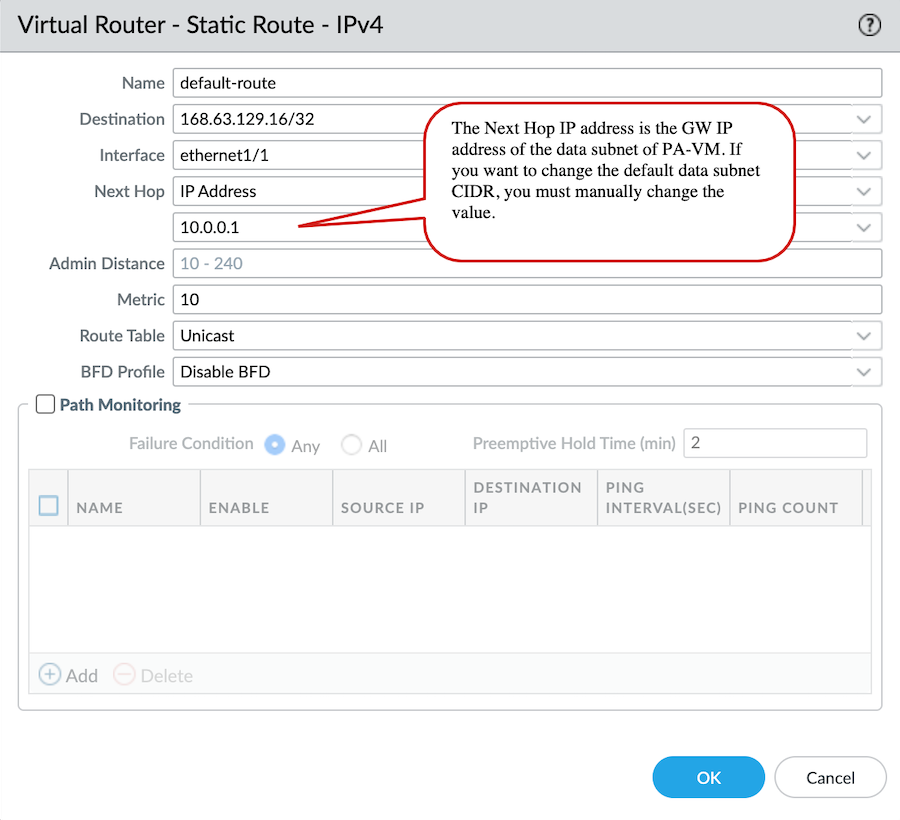Expand the Next Hop type dropdown
Screen dimensions: 900x820
tap(863, 192)
